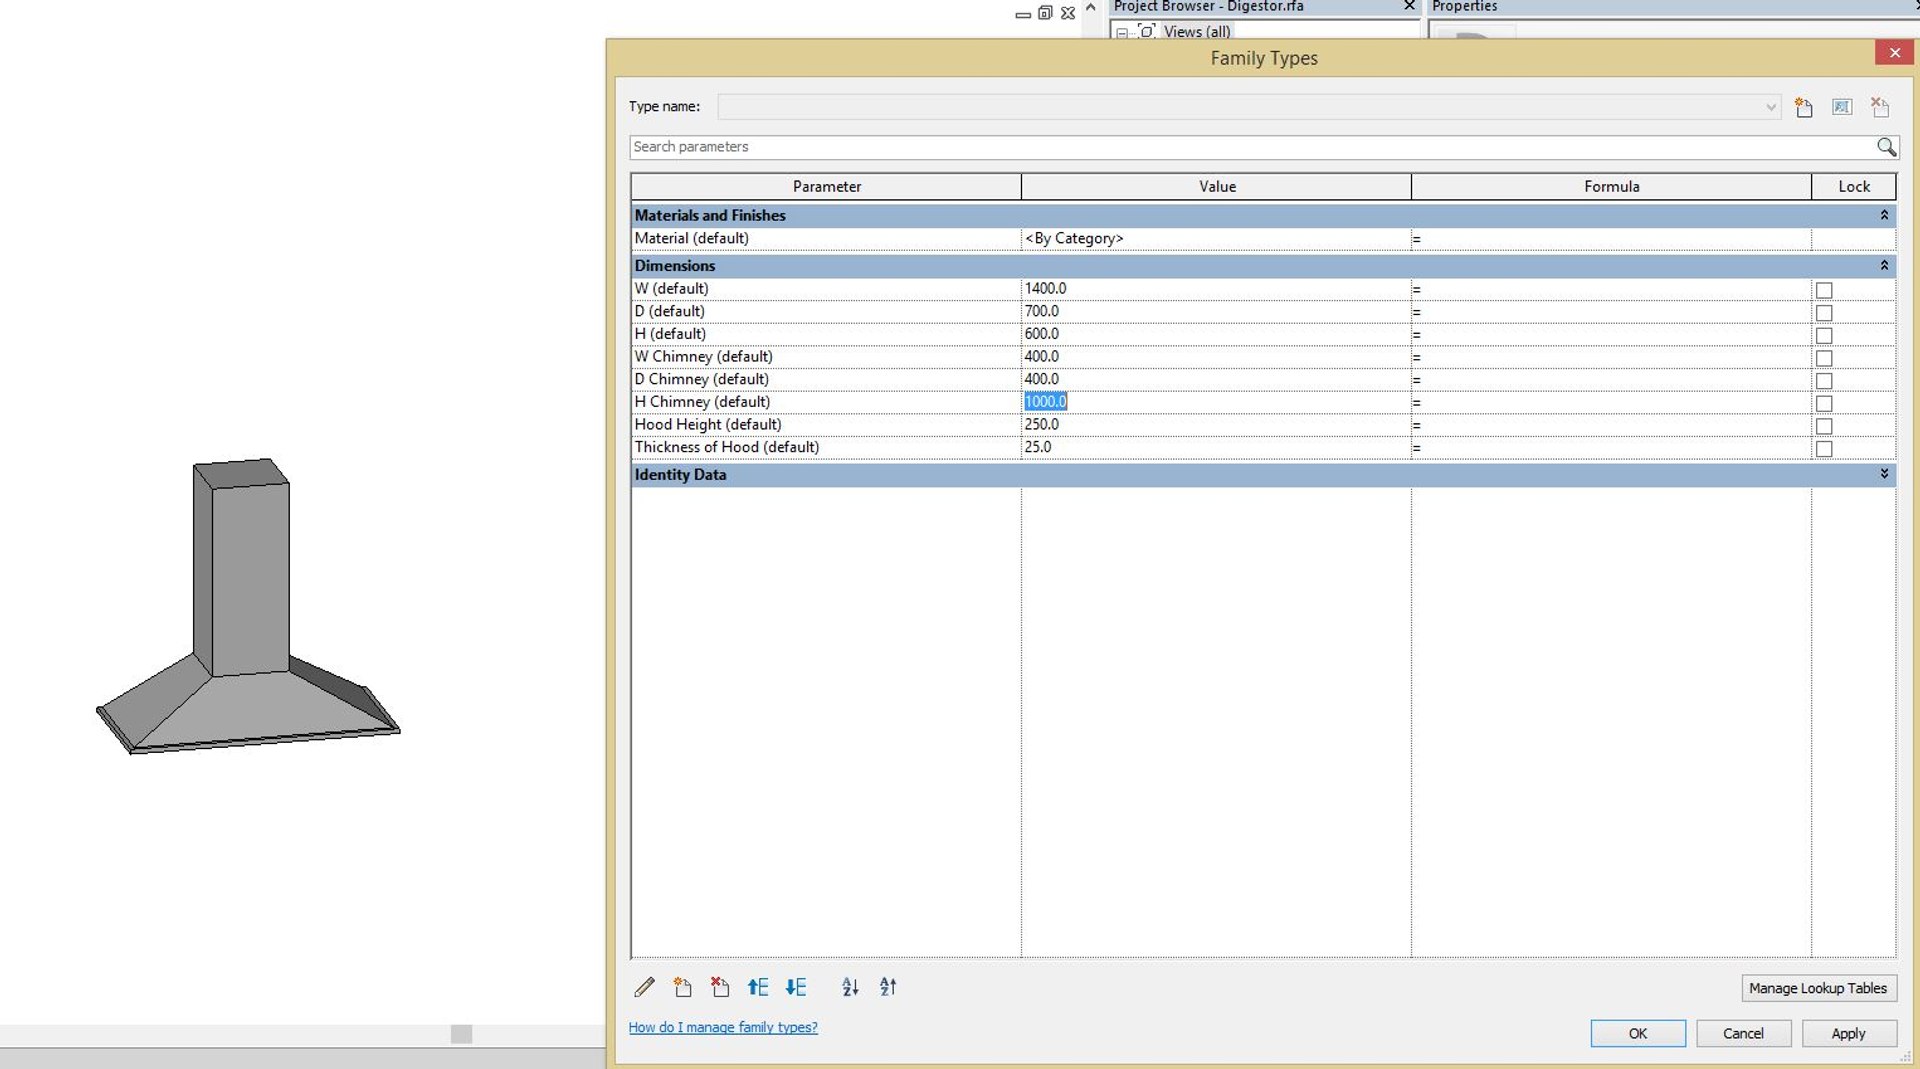
Task: Click the OK button
Action: click(1638, 1033)
